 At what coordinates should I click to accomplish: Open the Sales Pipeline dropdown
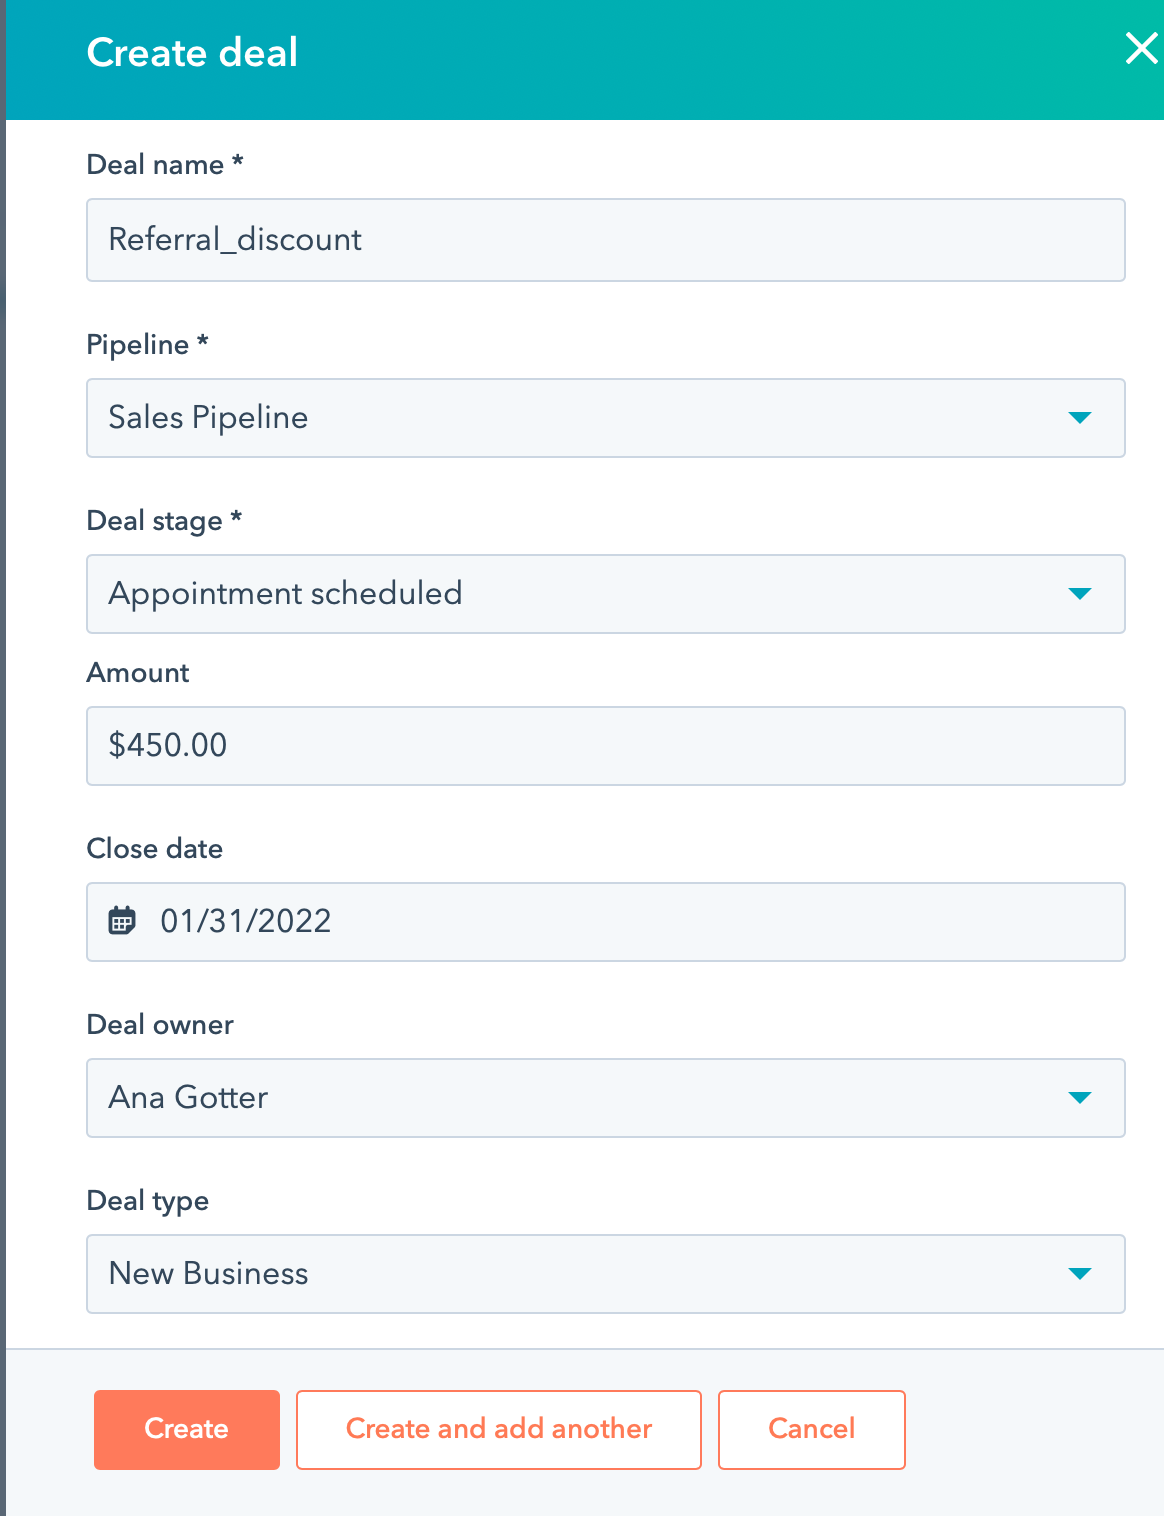pos(605,418)
